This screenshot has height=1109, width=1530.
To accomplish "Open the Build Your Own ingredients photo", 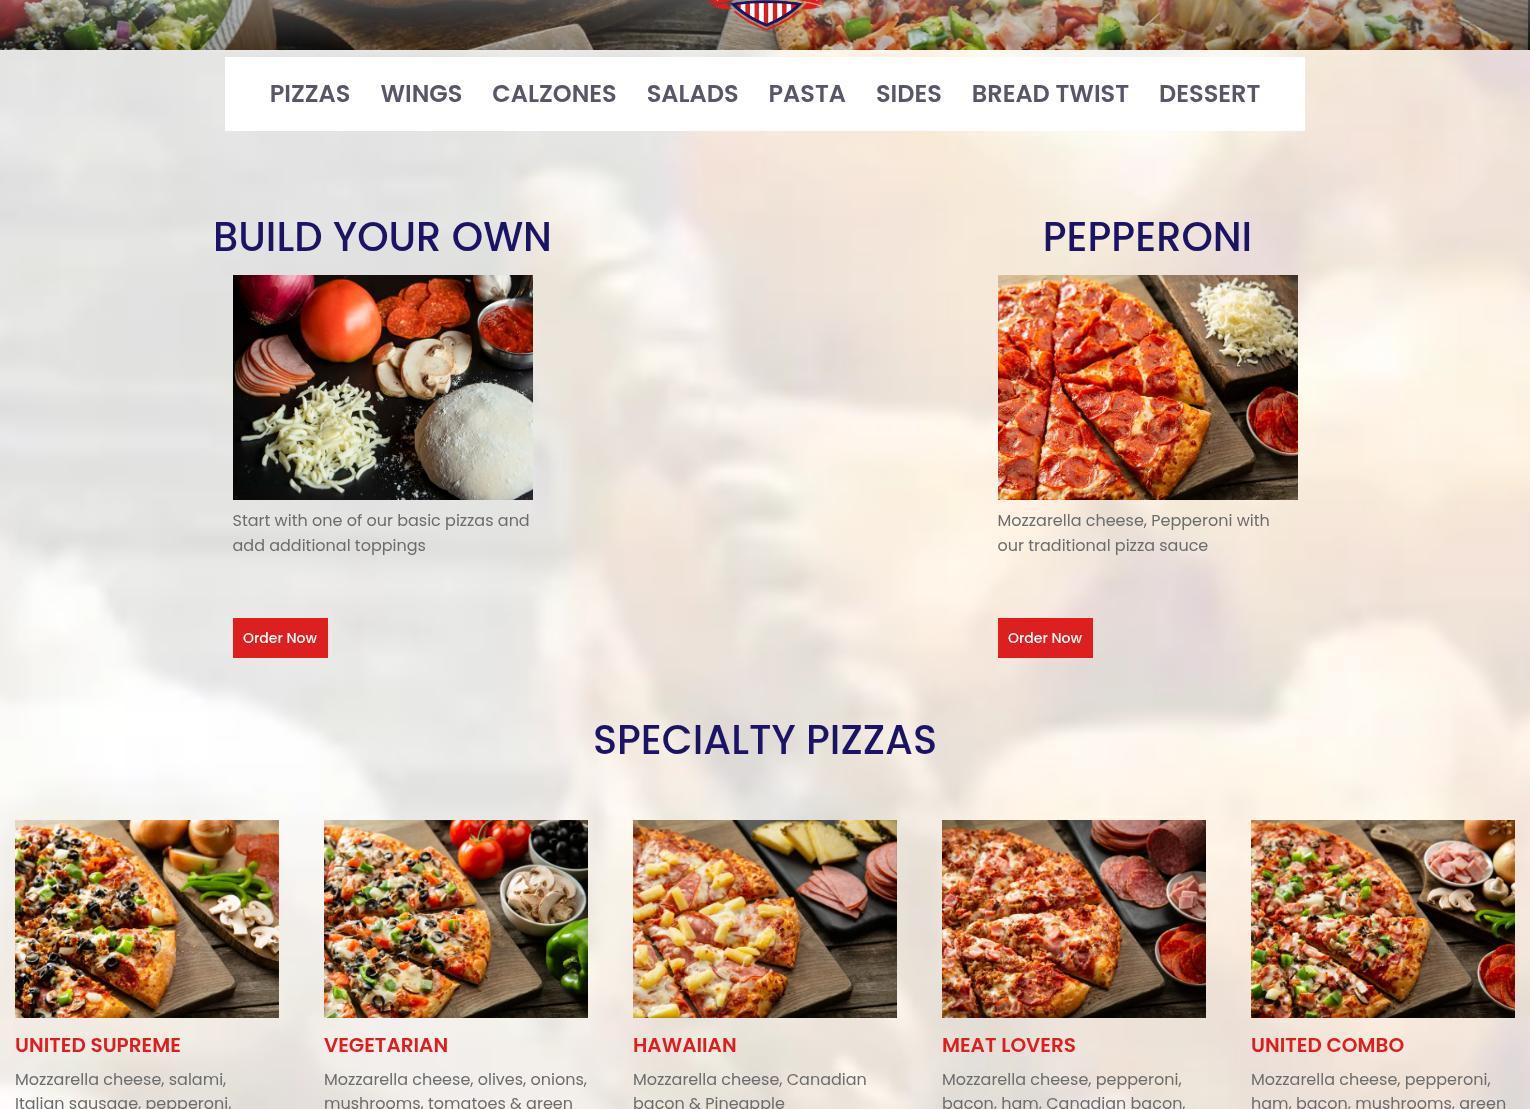I will pos(383,388).
